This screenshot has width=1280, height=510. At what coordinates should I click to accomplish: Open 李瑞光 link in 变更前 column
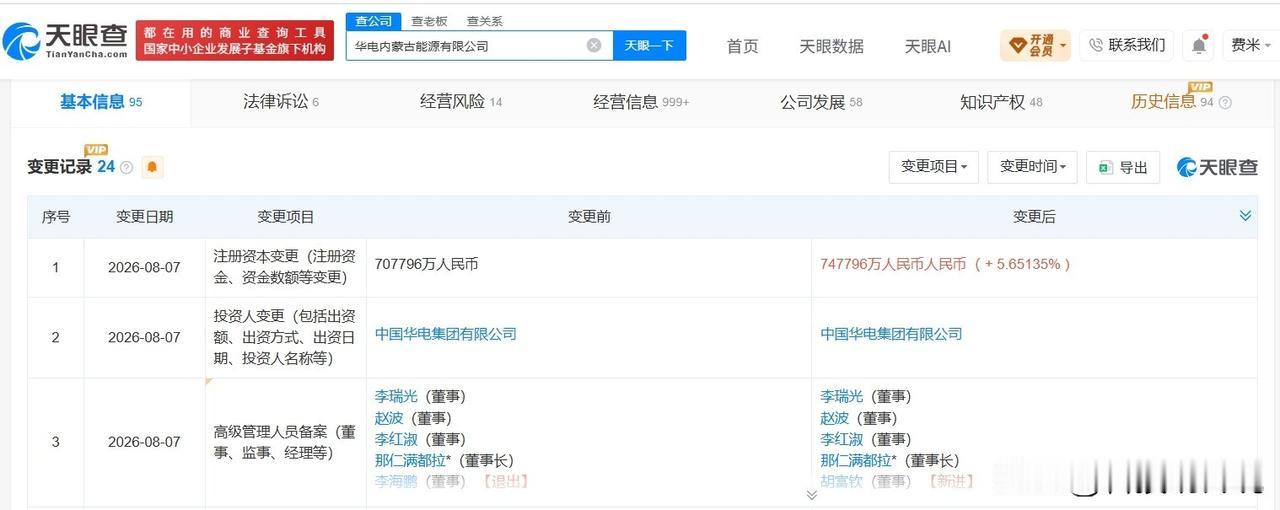(x=396, y=396)
